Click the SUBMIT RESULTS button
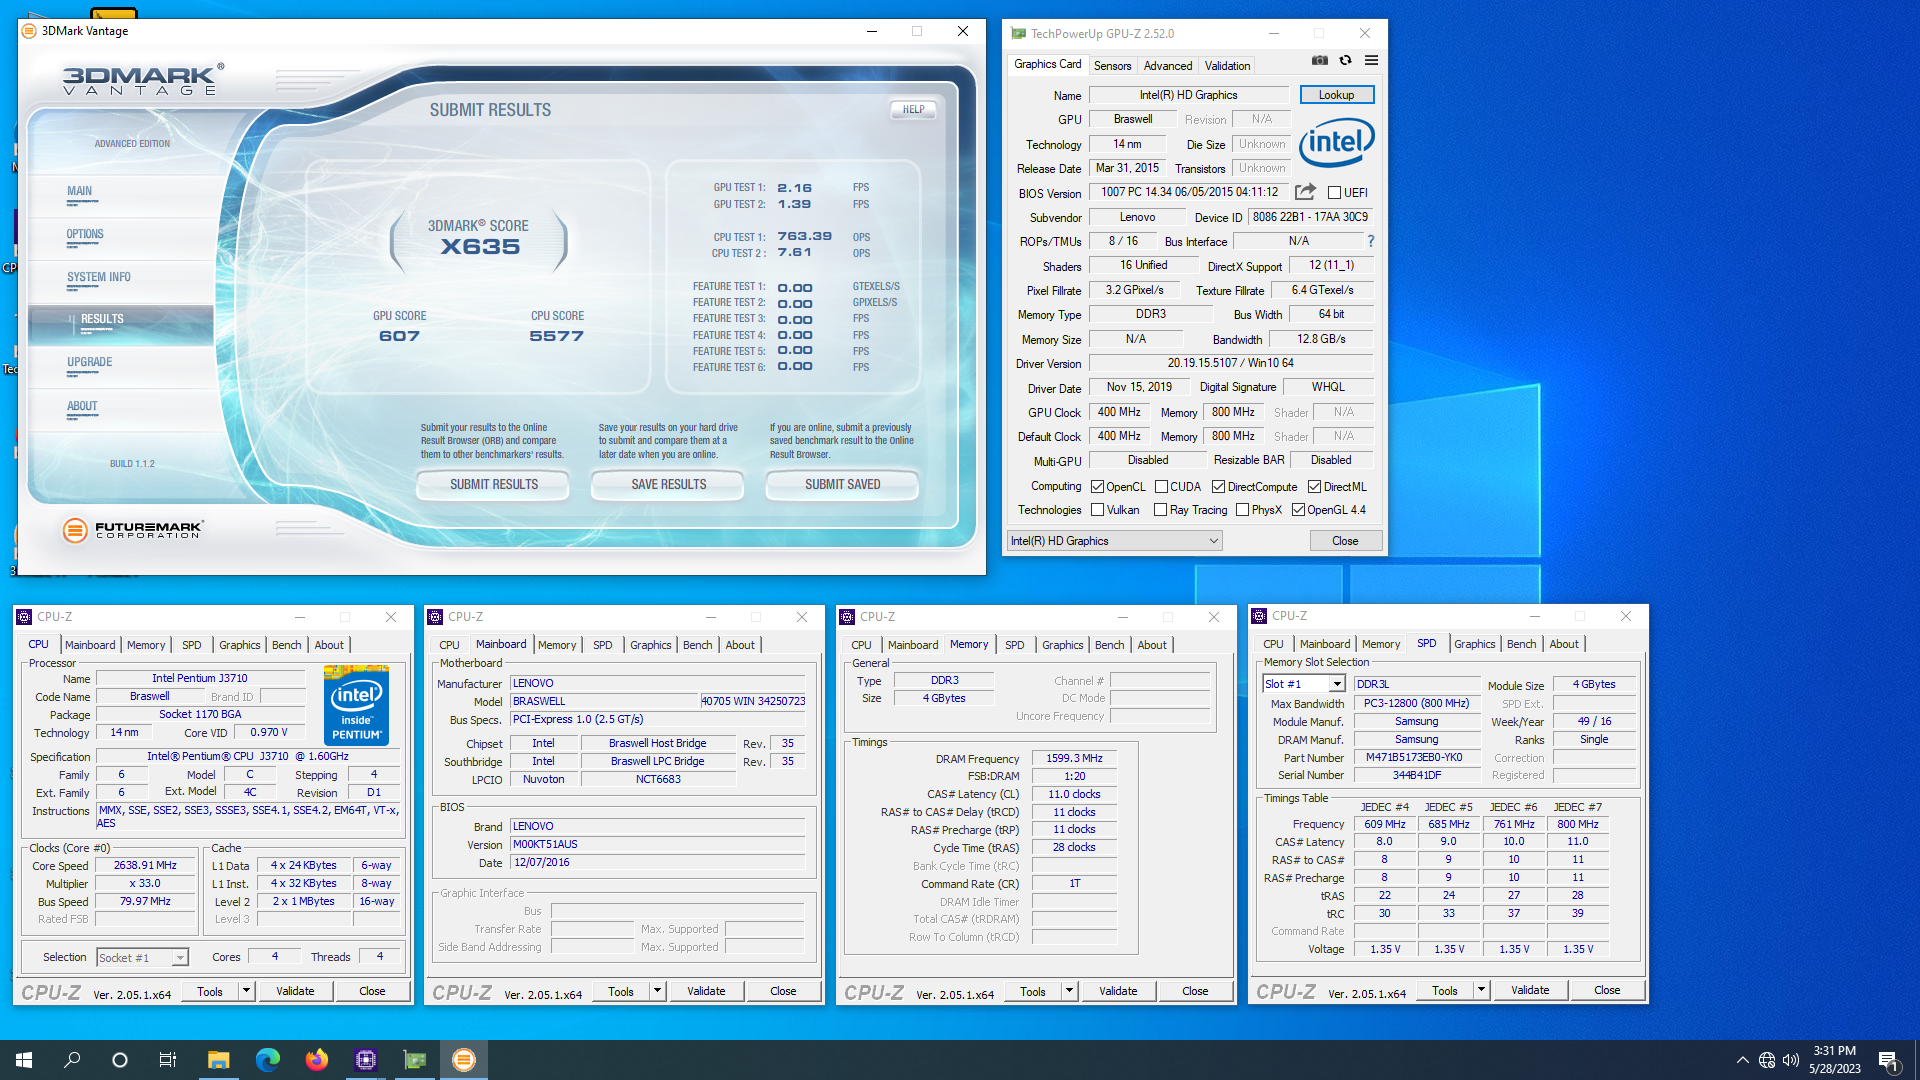The width and height of the screenshot is (1920, 1080). click(x=494, y=484)
